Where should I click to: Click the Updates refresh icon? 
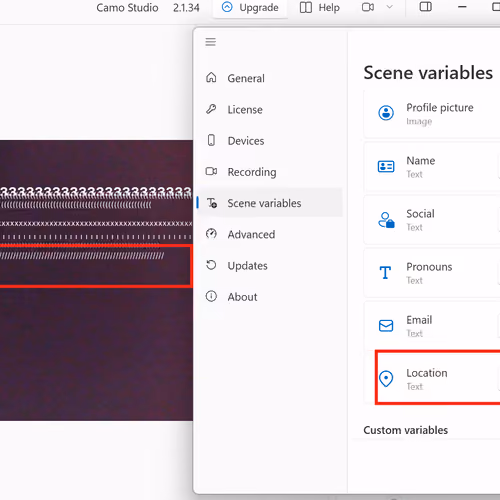[211, 265]
